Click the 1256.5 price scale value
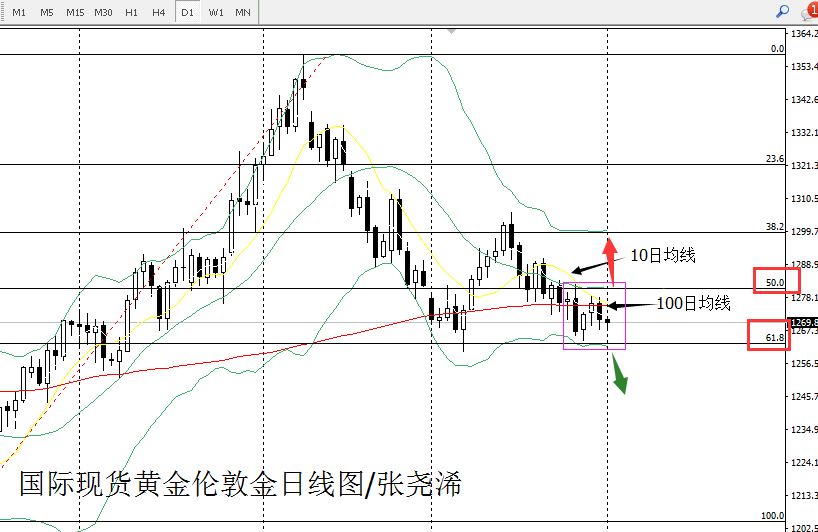 pyautogui.click(x=804, y=363)
